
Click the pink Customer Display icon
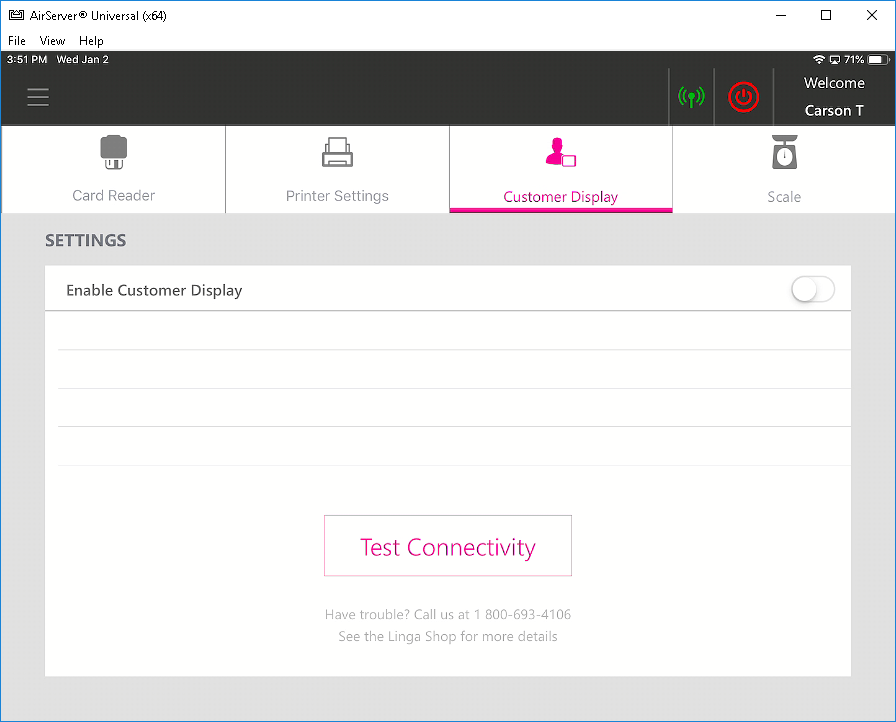point(560,152)
